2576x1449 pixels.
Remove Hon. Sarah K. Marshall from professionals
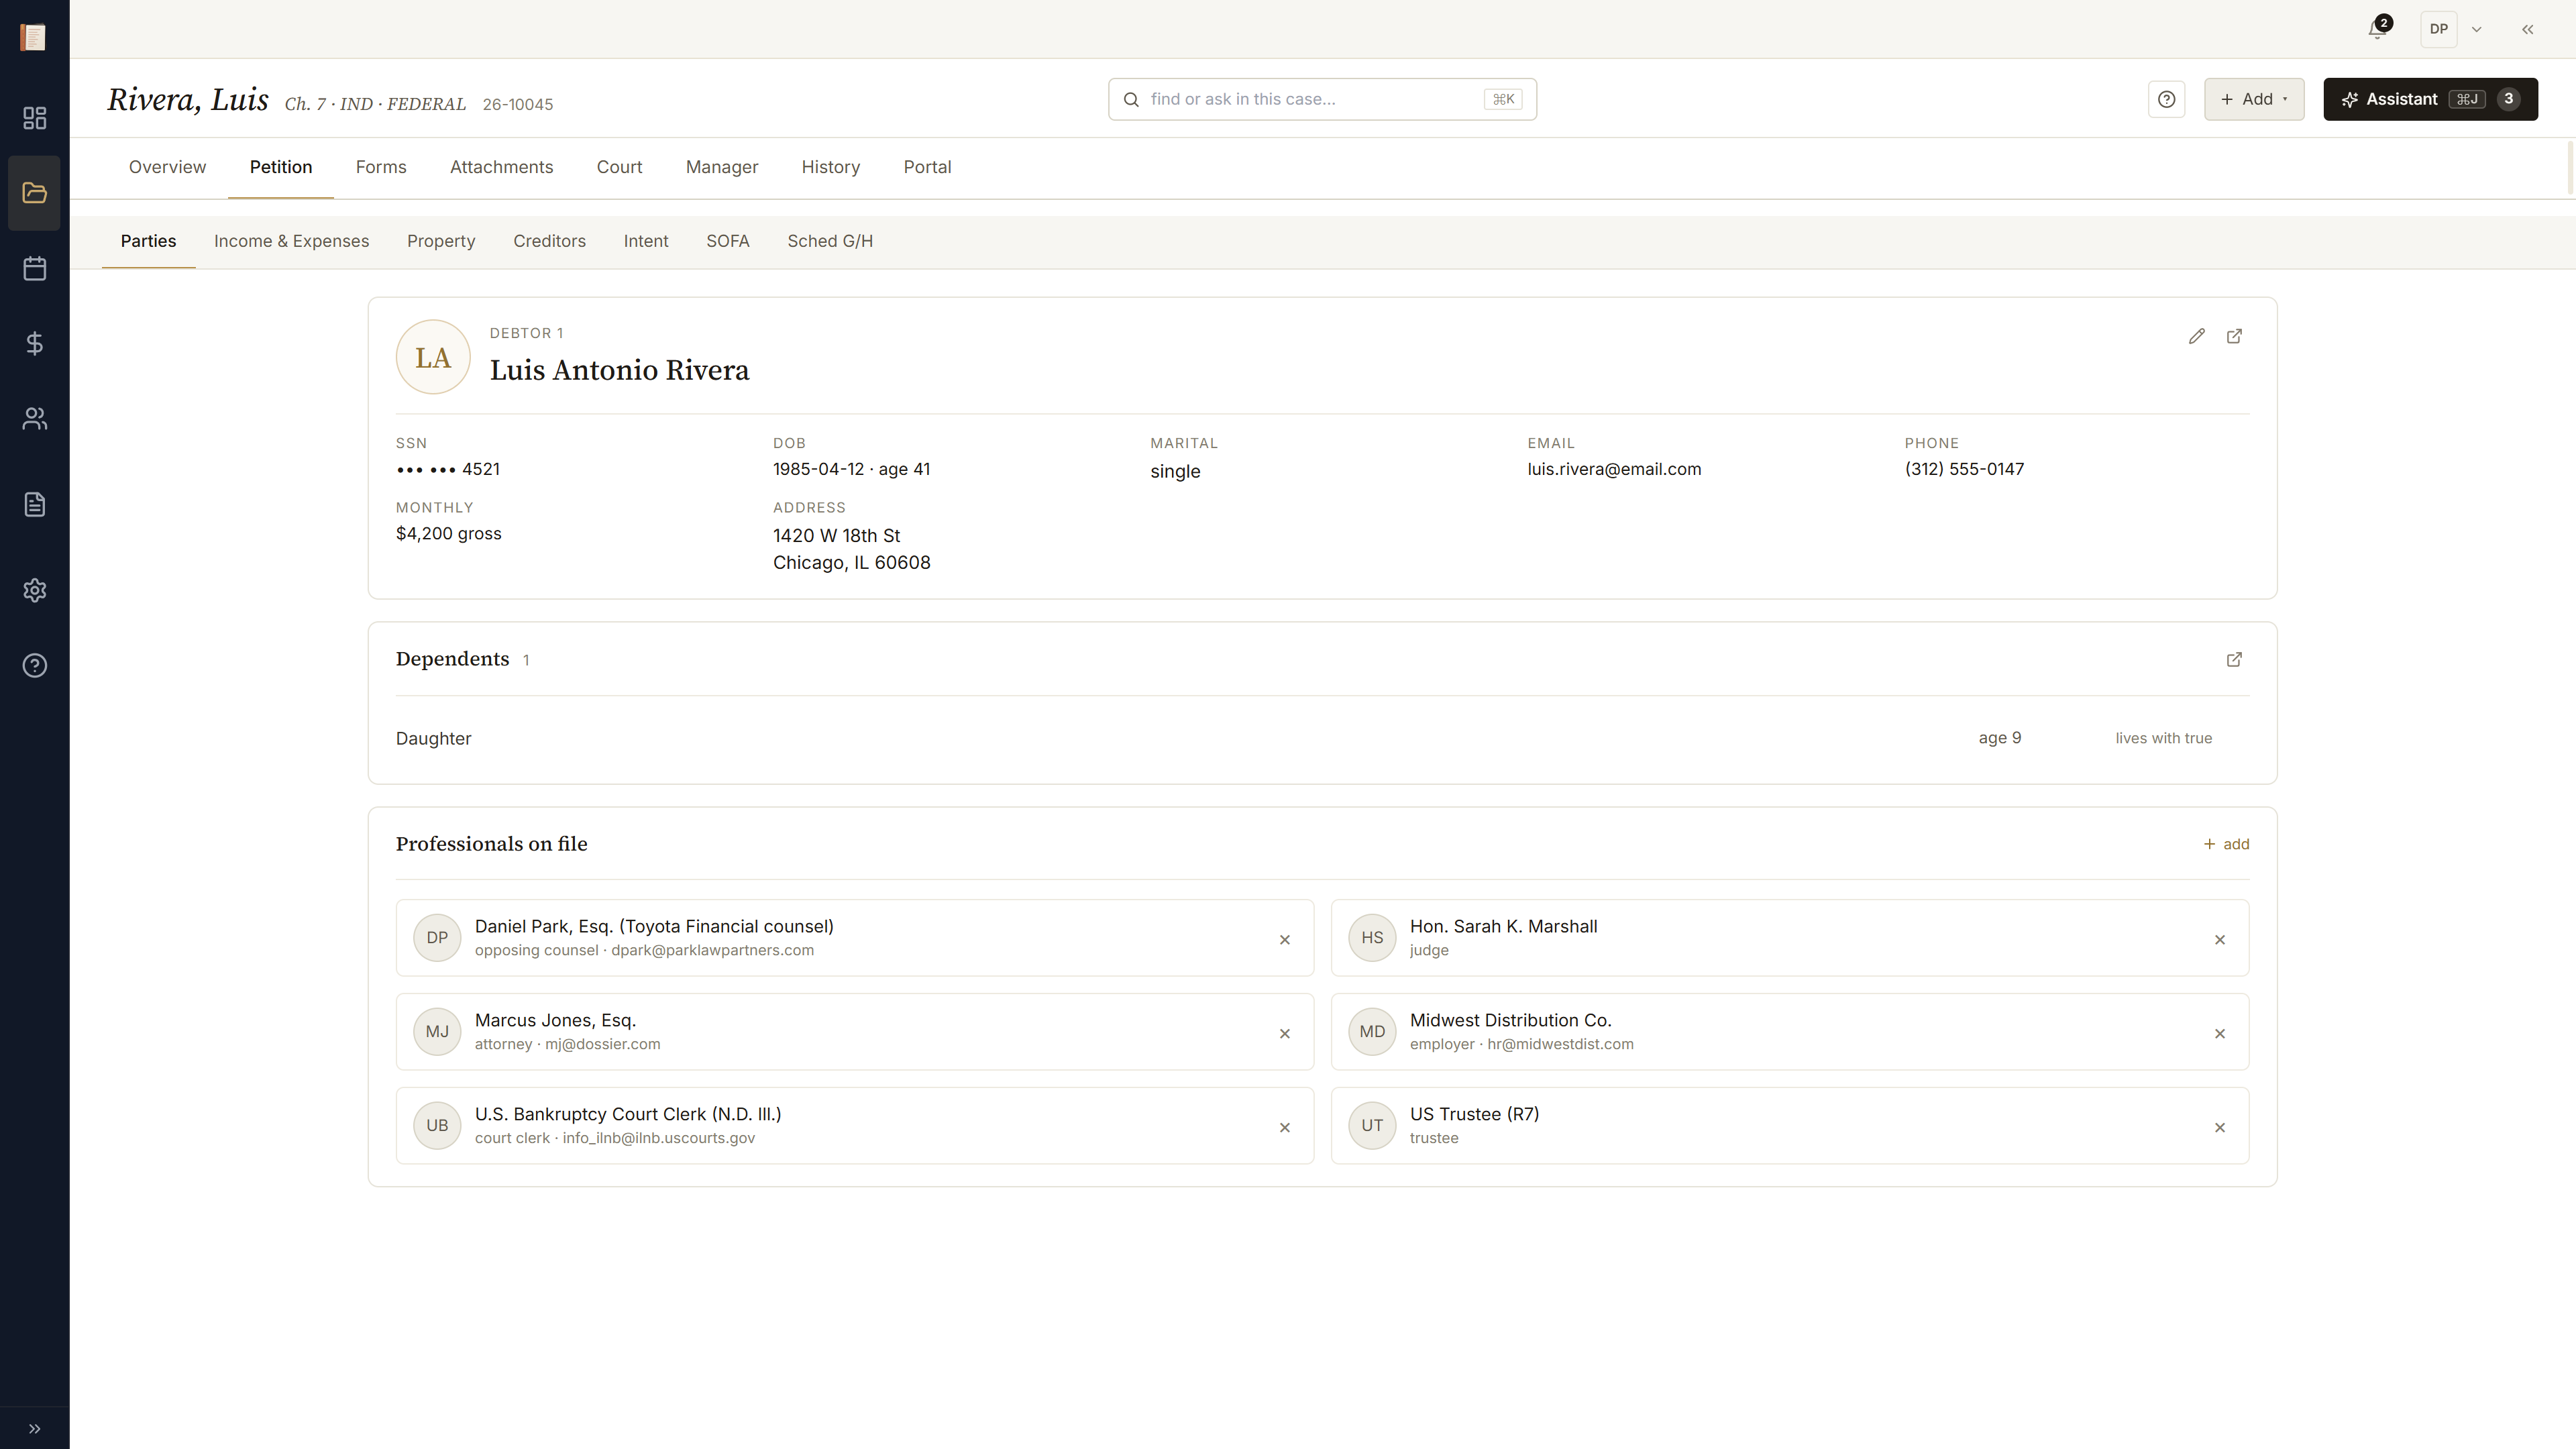[x=2220, y=939]
